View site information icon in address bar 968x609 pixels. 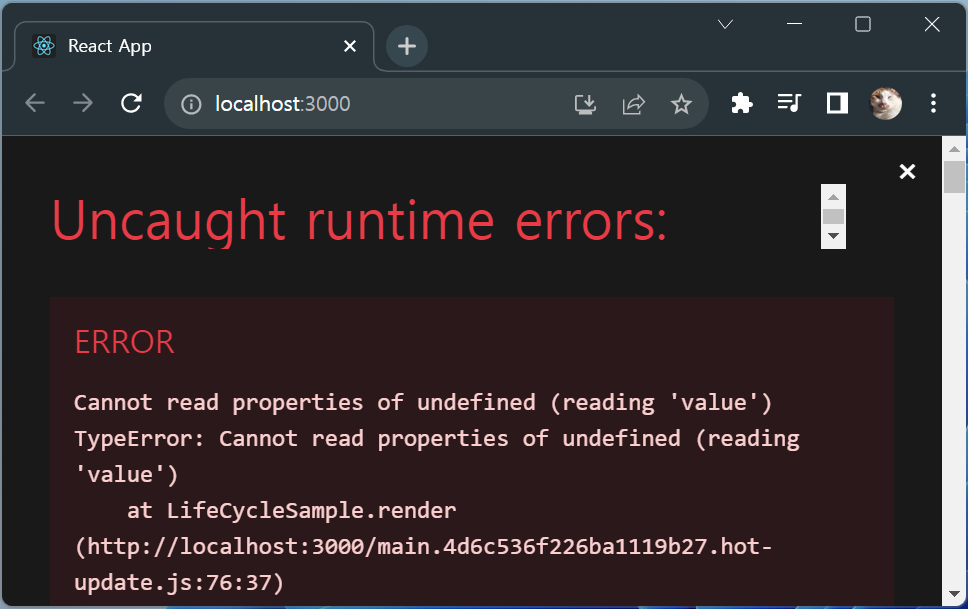coord(191,104)
